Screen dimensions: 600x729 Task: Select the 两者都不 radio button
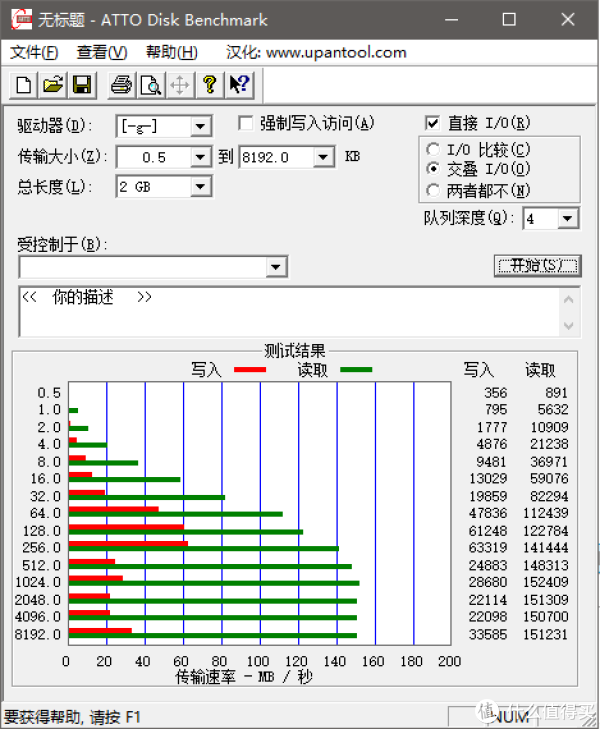(x=433, y=190)
